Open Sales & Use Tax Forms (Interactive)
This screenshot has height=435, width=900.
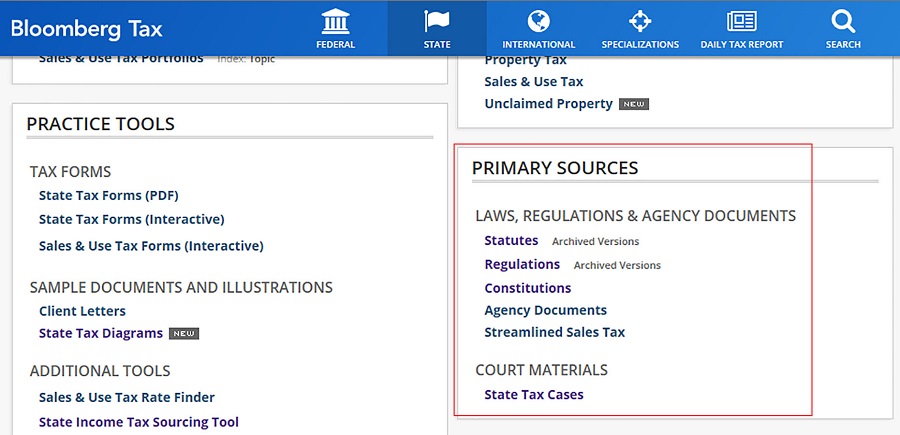pyautogui.click(x=151, y=245)
